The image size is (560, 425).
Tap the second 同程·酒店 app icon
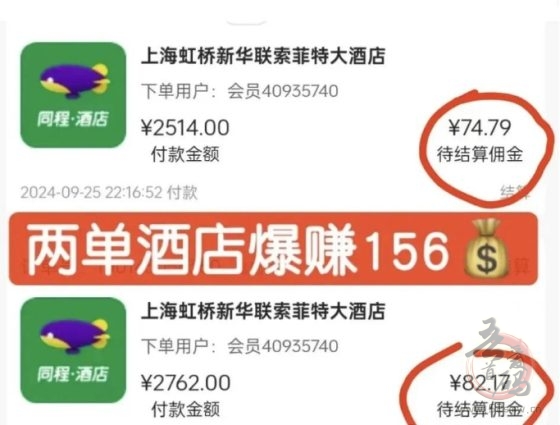73,350
